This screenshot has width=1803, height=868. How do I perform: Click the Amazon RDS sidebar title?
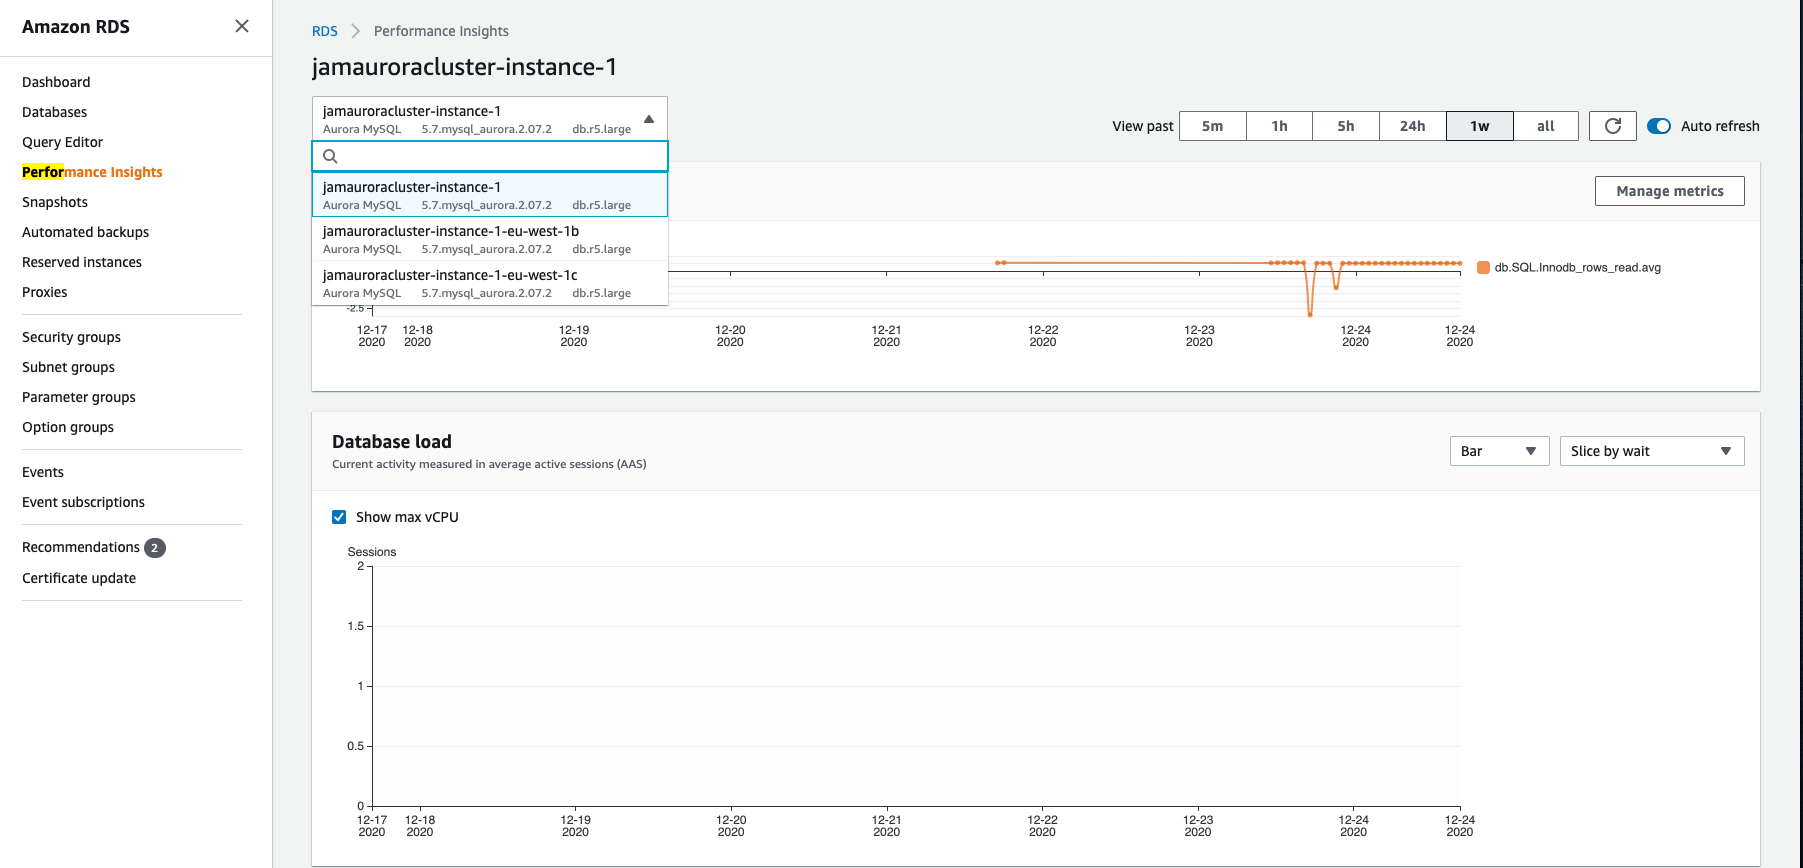(x=76, y=27)
